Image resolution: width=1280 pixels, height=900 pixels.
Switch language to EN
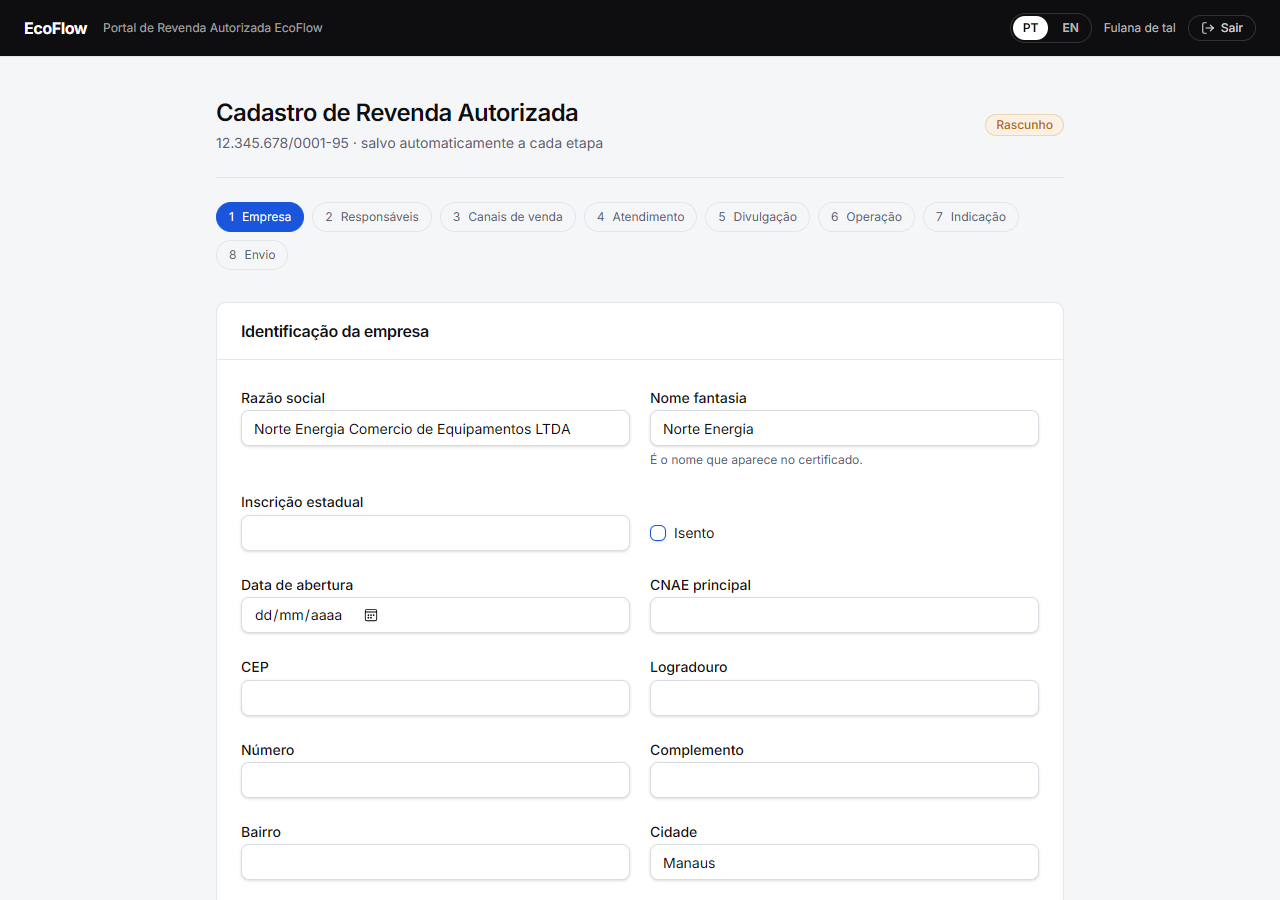click(1070, 28)
